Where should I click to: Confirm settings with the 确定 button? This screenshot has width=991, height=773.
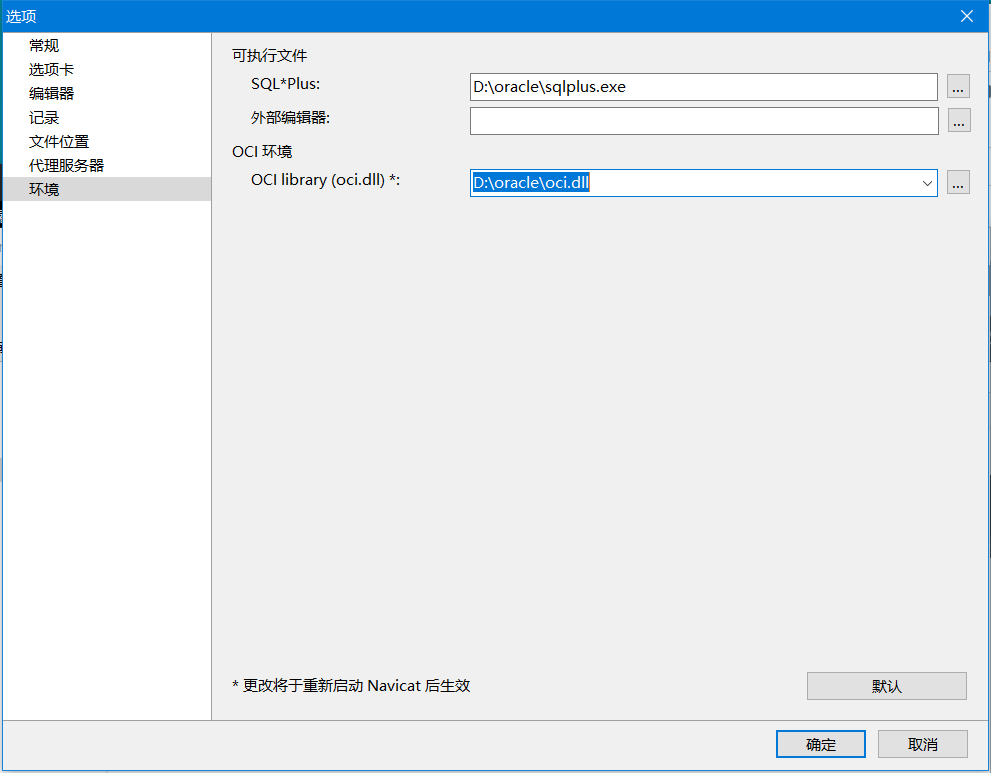(x=820, y=744)
